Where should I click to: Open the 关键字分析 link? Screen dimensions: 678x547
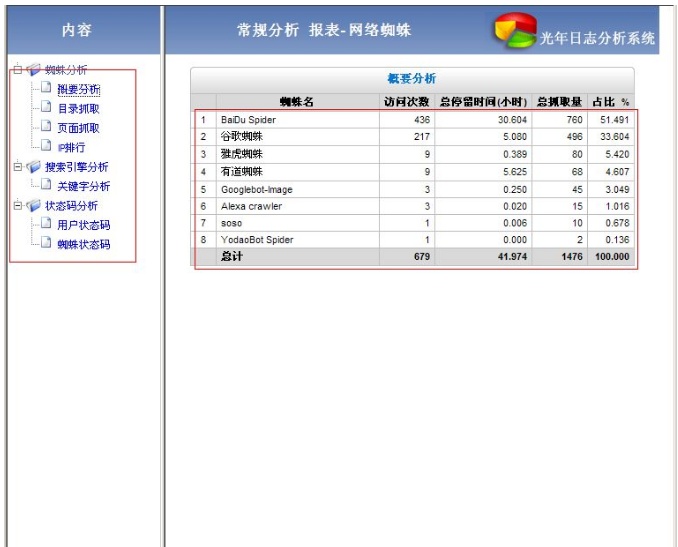point(83,187)
